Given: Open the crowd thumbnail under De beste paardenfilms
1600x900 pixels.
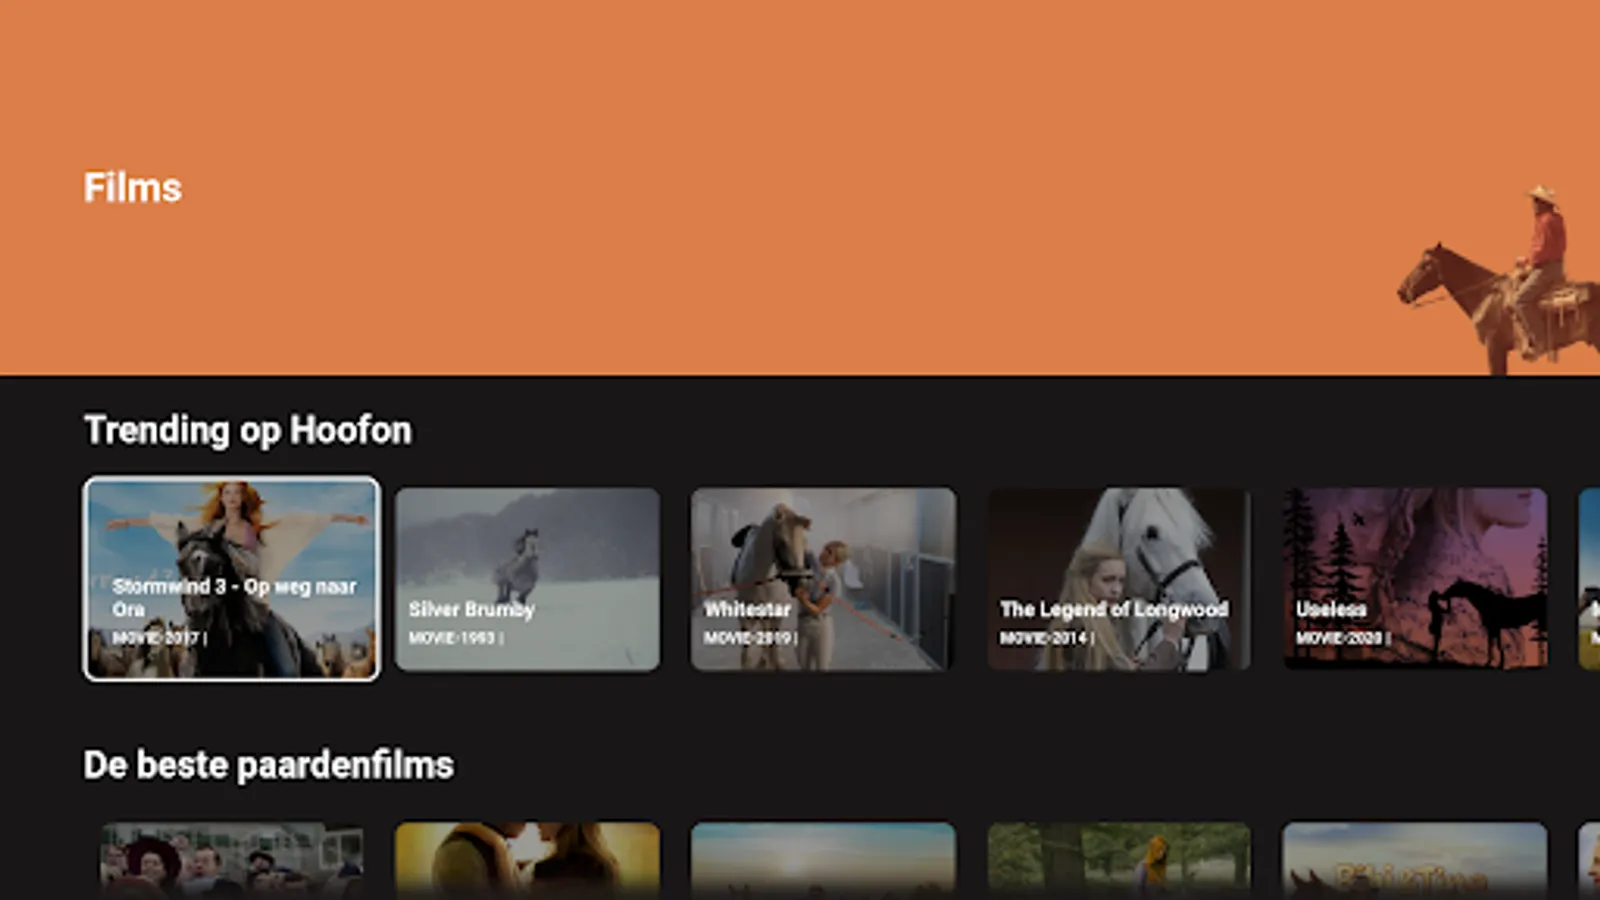Looking at the screenshot, I should click(x=232, y=861).
